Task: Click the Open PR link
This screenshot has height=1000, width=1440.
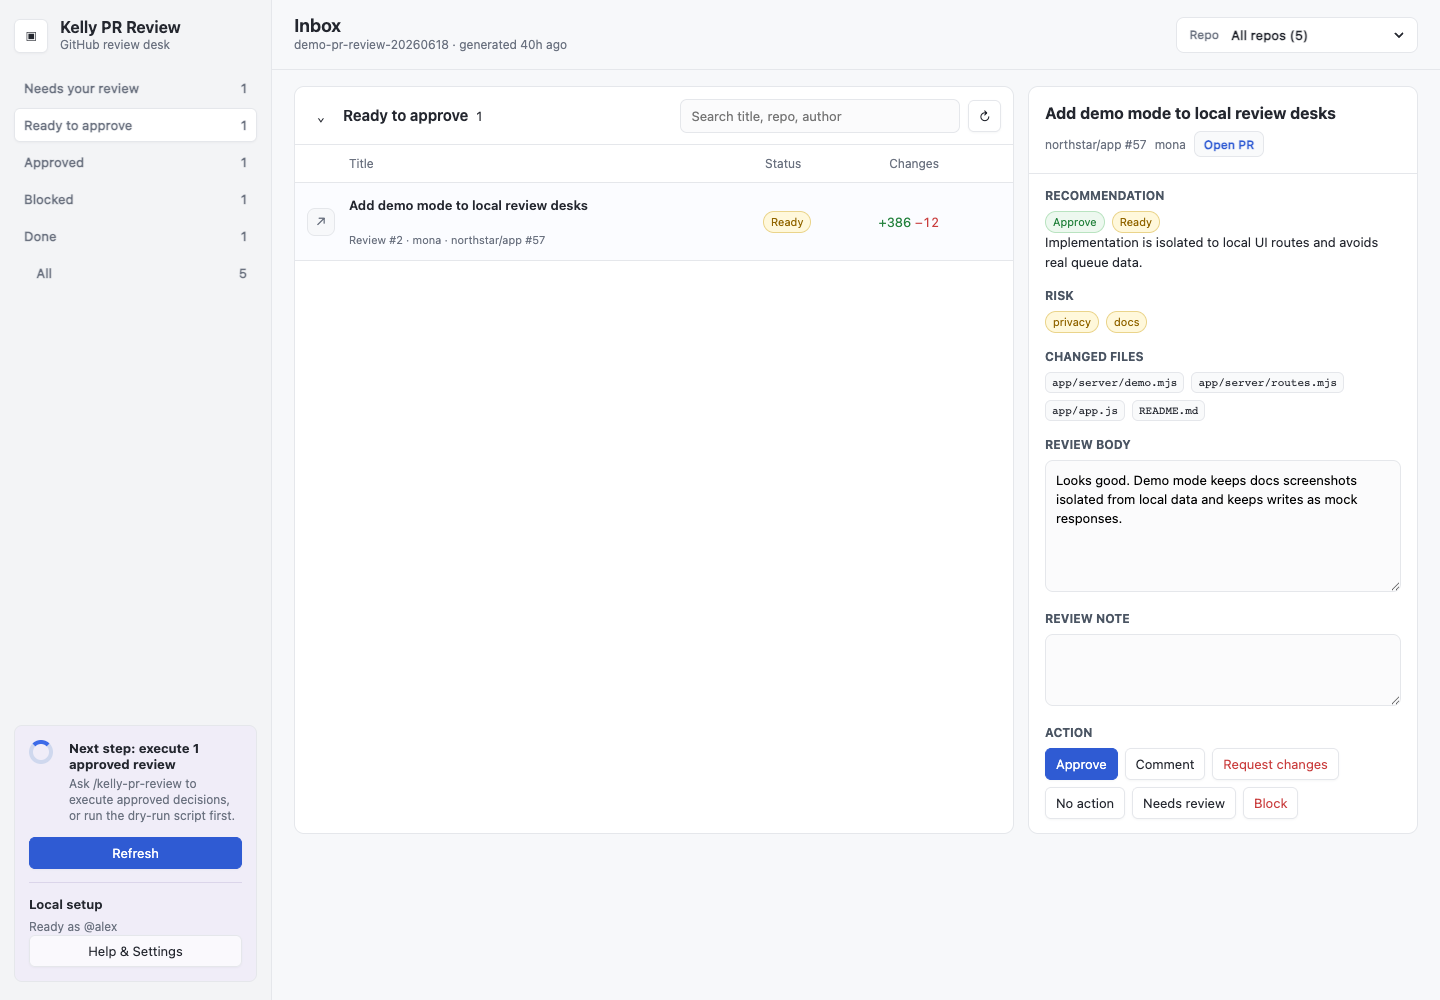Action: pos(1229,145)
